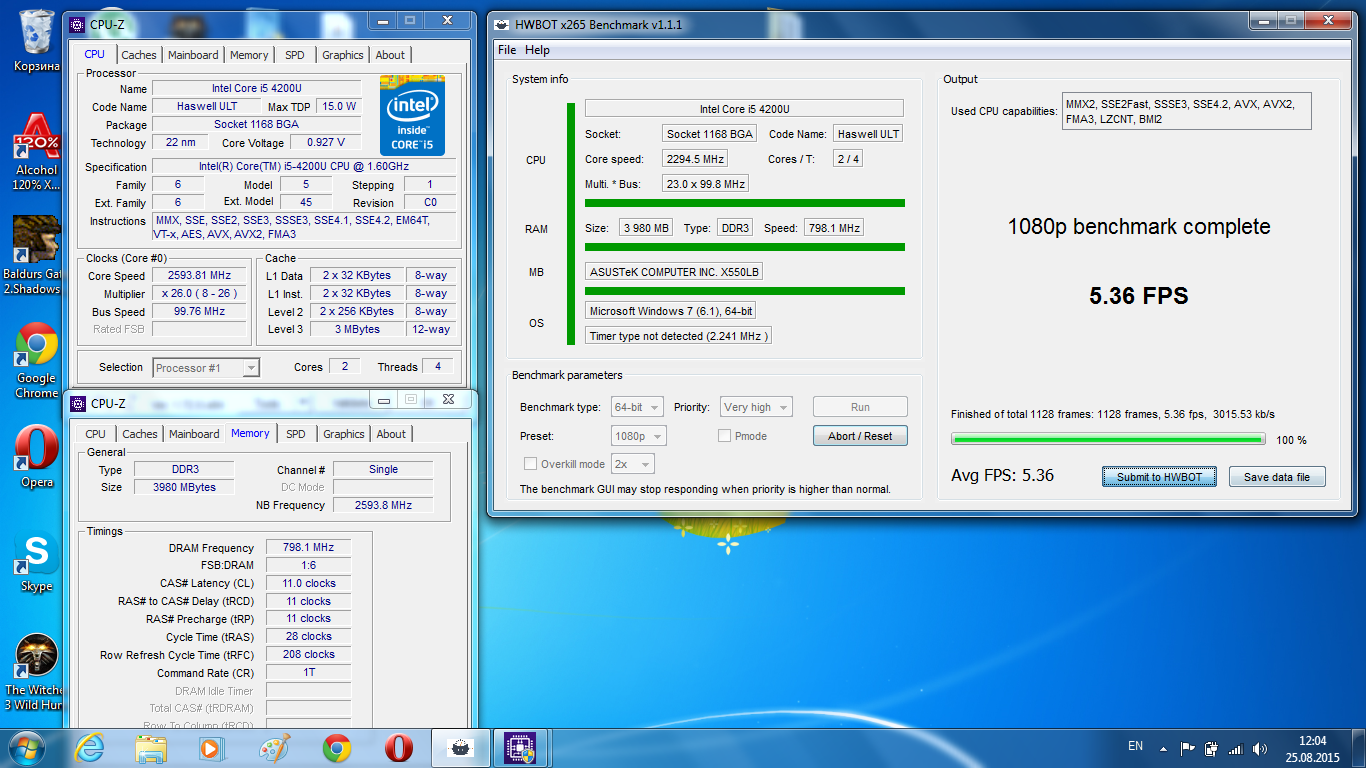Show hidden system tray icons
This screenshot has height=768, width=1366.
pyautogui.click(x=1163, y=748)
